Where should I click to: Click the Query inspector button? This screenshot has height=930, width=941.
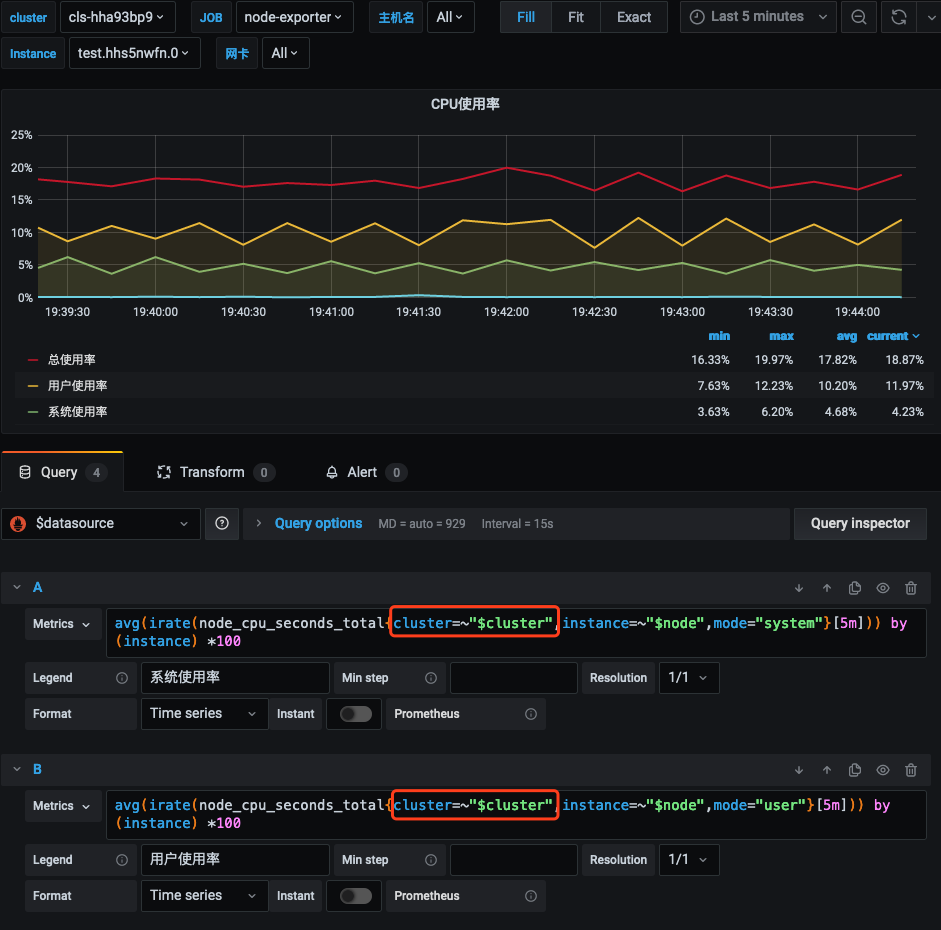(860, 523)
